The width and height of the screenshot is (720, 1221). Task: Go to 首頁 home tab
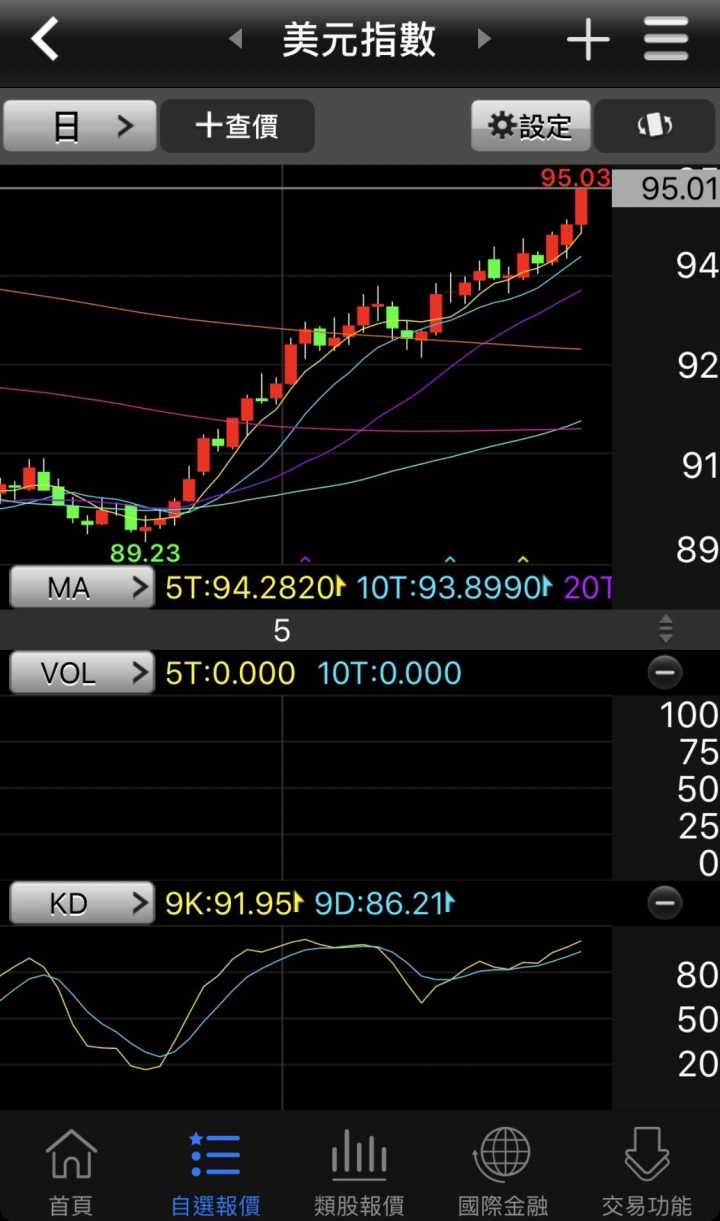tap(71, 1172)
